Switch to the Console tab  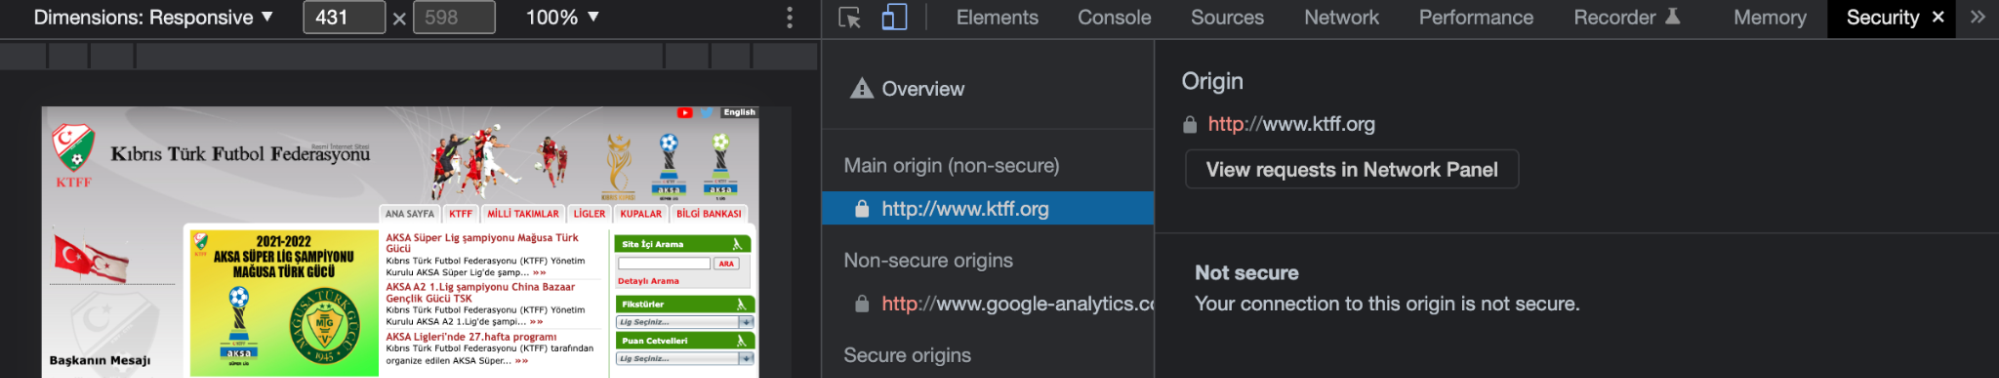tap(1114, 17)
